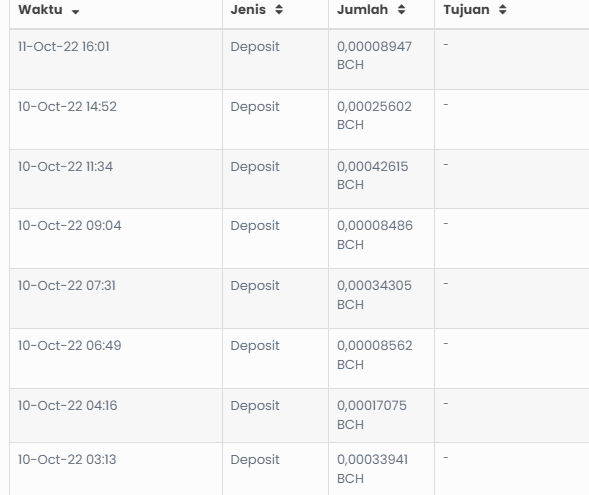
Task: Click Deposit in the 09:04 row
Action: 255,226
